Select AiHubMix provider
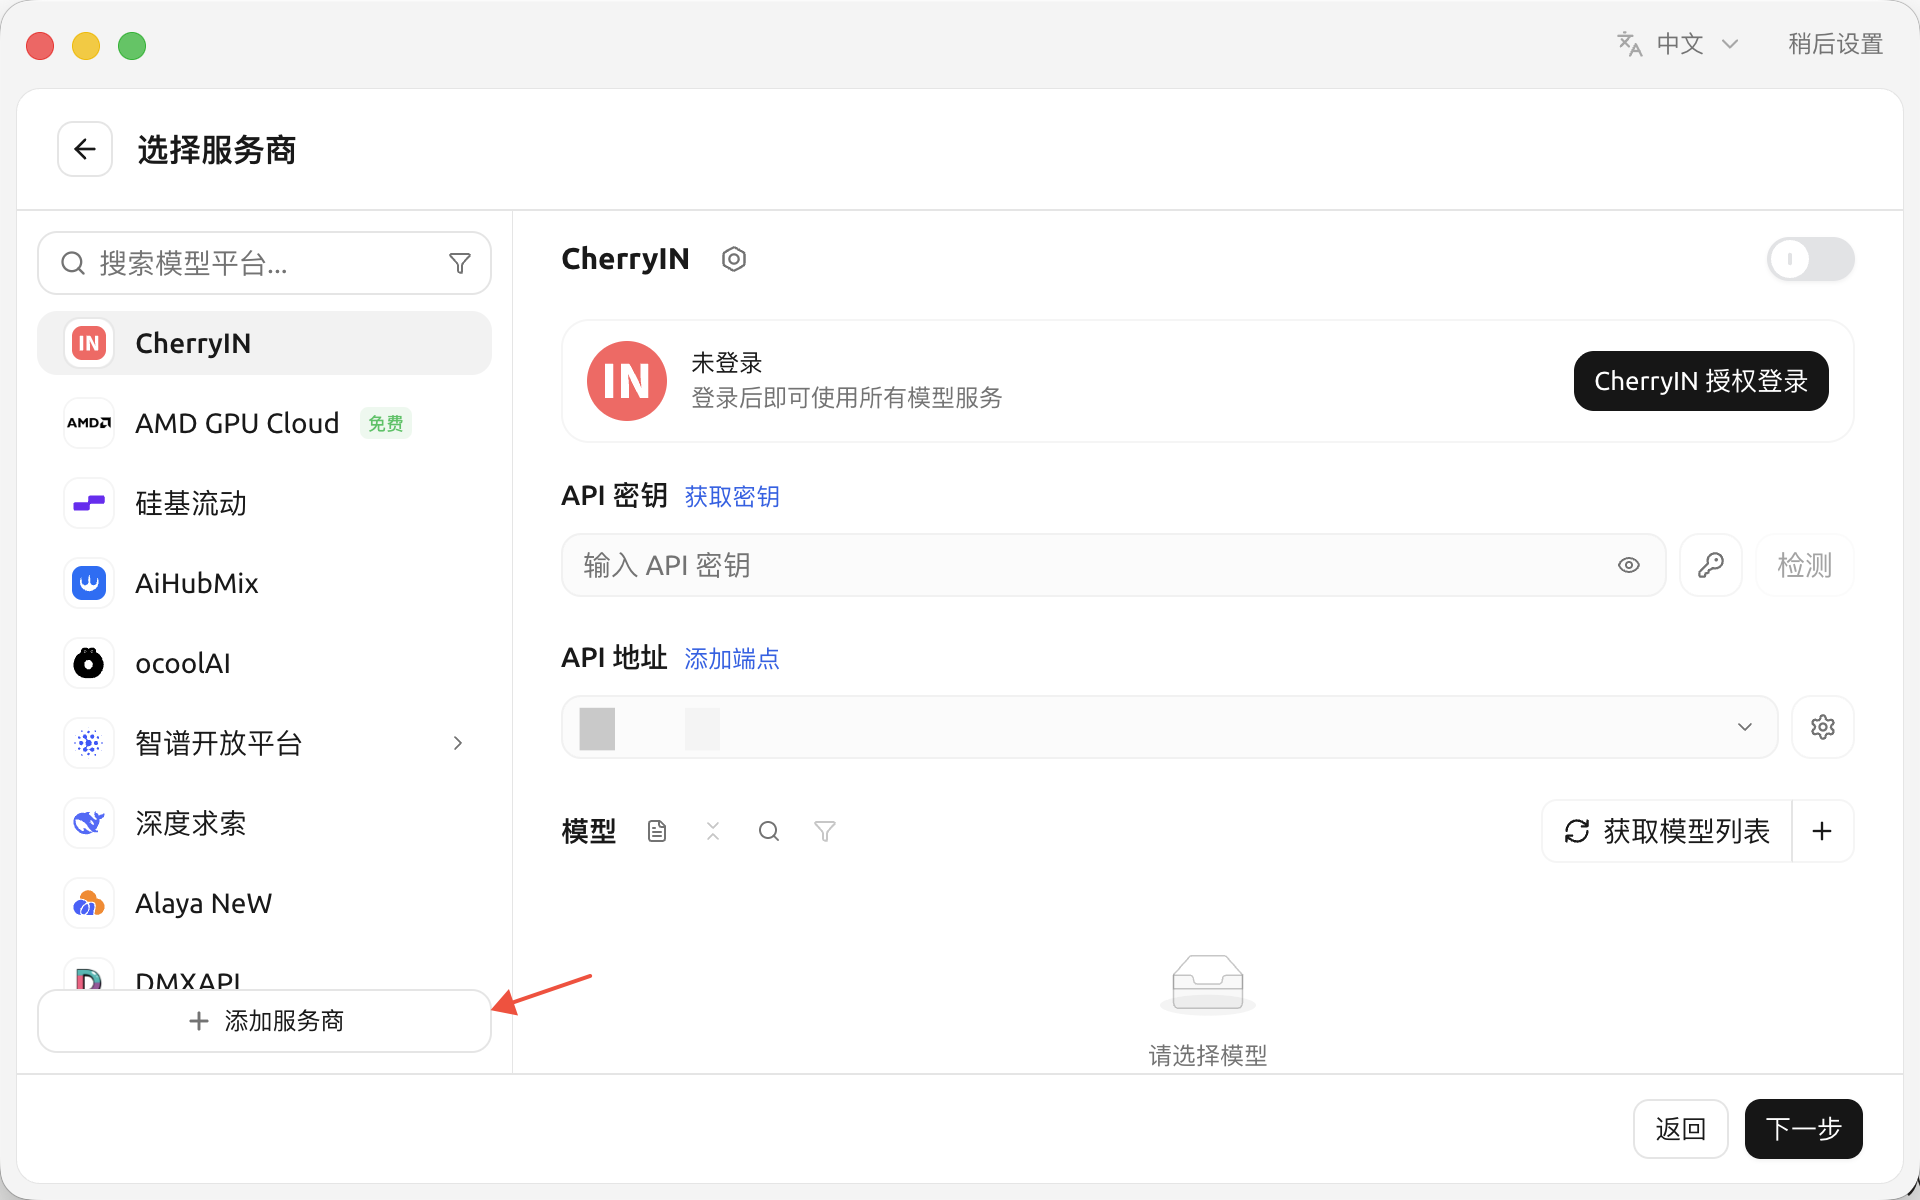The width and height of the screenshot is (1920, 1200). 264,583
